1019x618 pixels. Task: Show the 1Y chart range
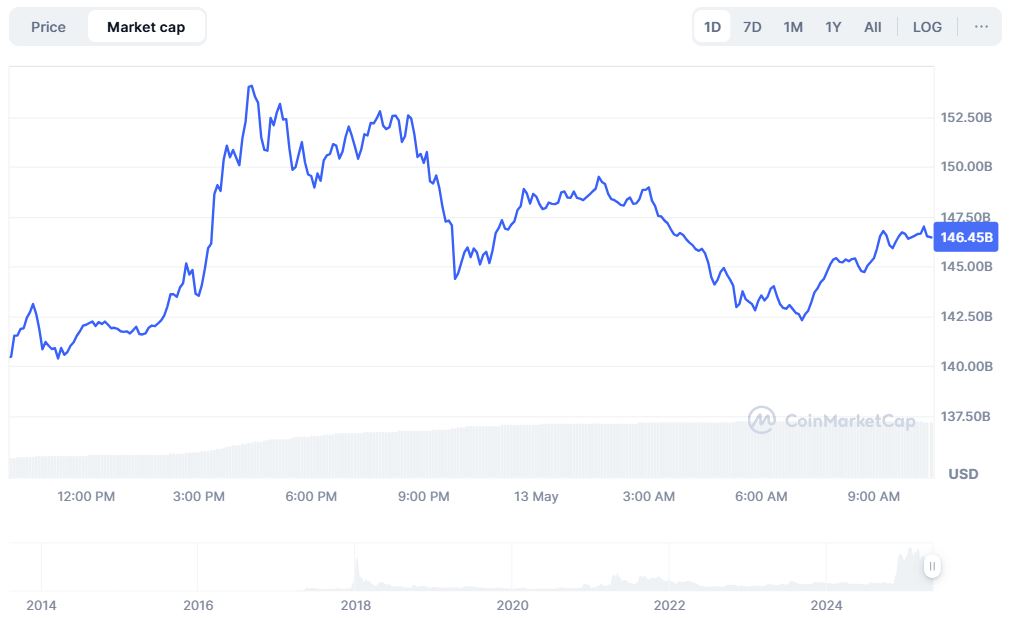coord(833,27)
